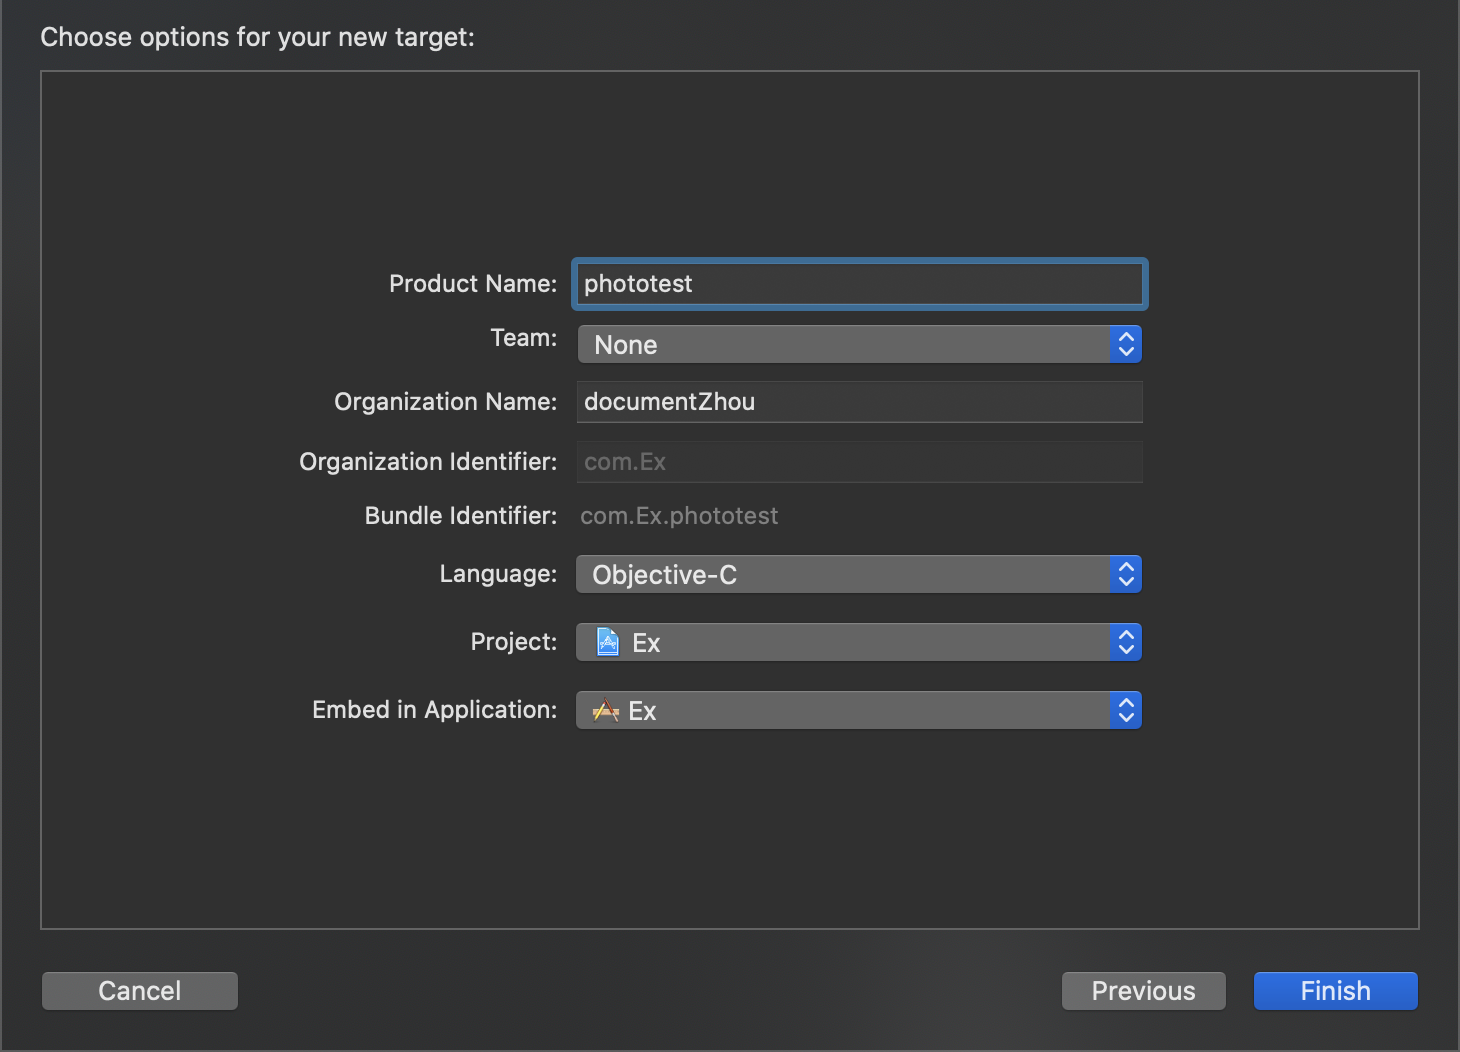Click the Product Name label
The height and width of the screenshot is (1052, 1460).
click(472, 284)
